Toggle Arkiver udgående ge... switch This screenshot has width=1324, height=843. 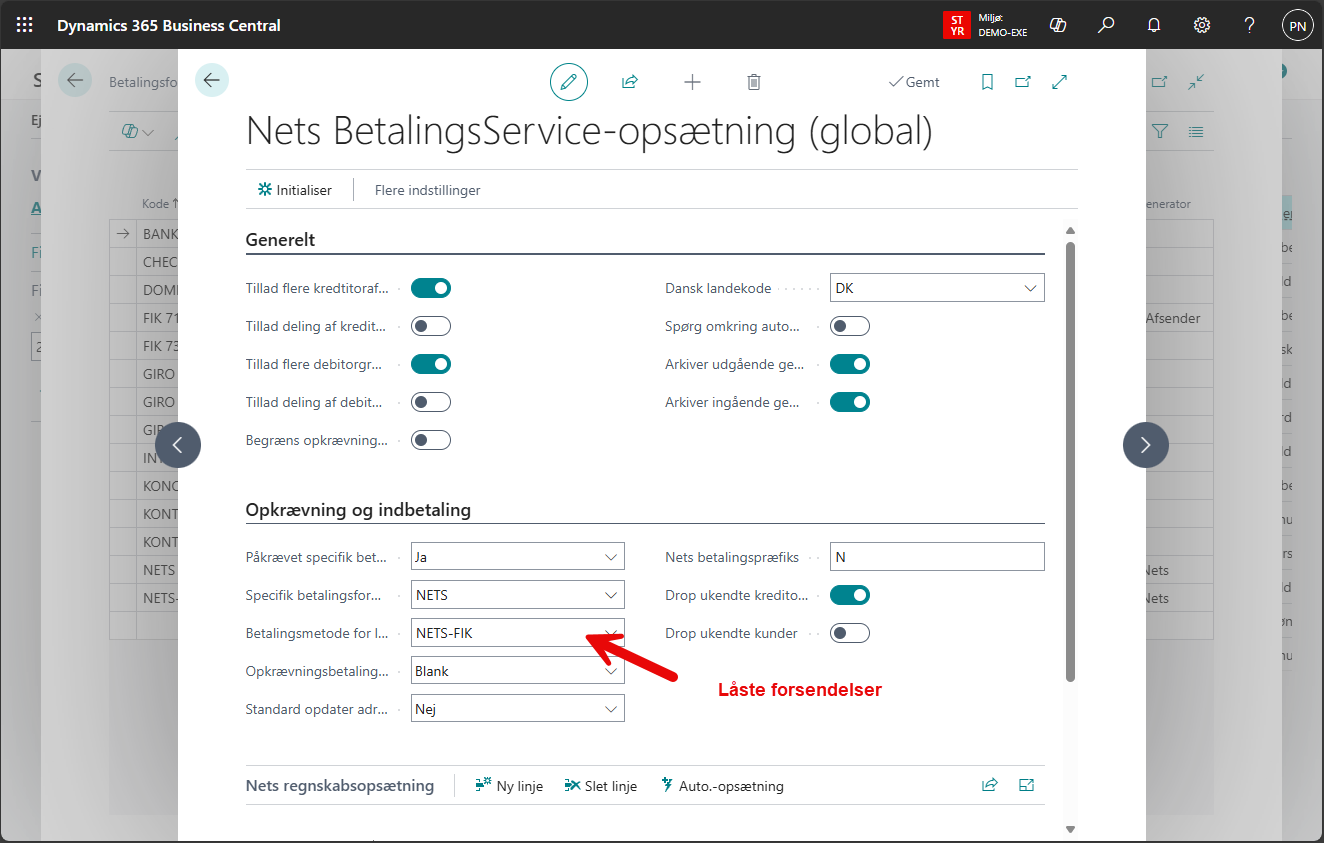(850, 364)
